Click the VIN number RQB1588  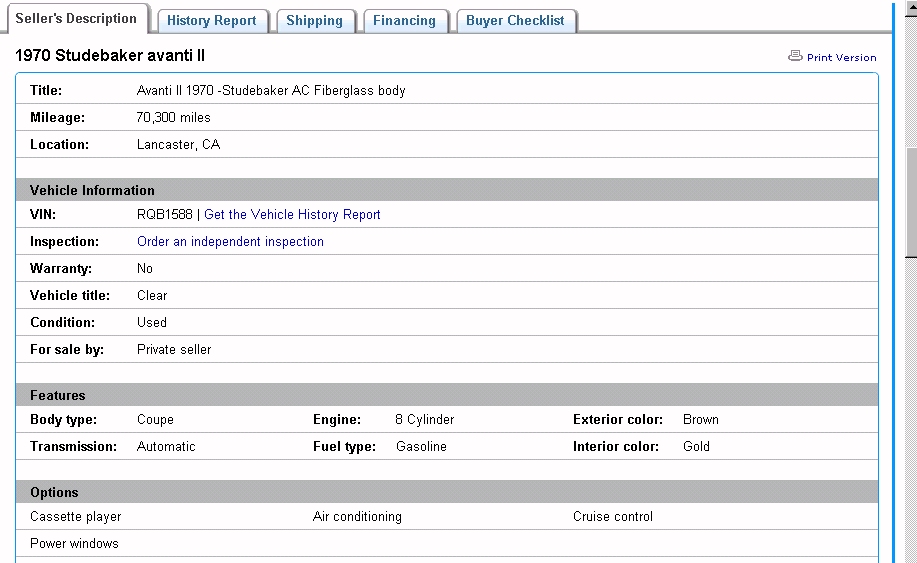[164, 215]
